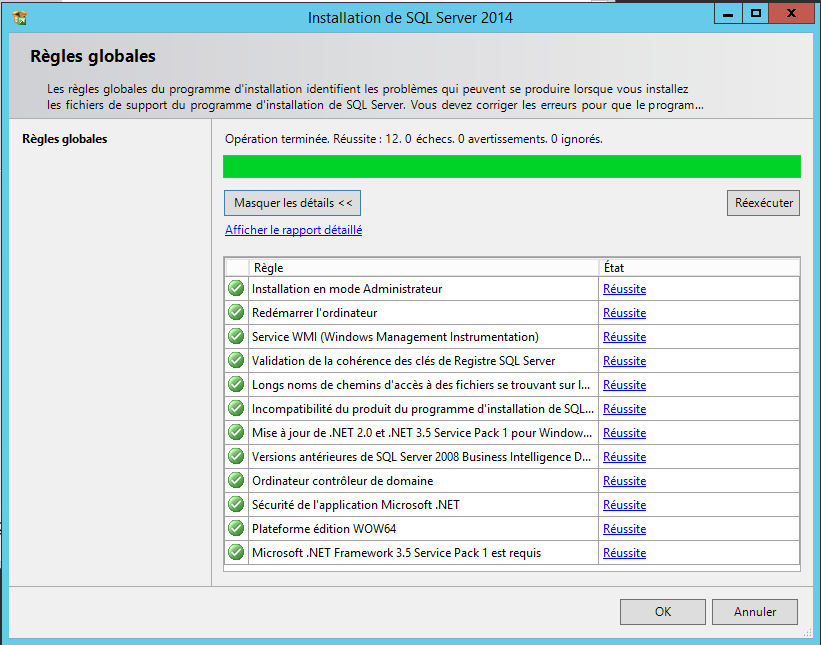This screenshot has width=821, height=645.
Task: Click title bar text Installation de SQL Server 2014
Action: click(x=410, y=18)
